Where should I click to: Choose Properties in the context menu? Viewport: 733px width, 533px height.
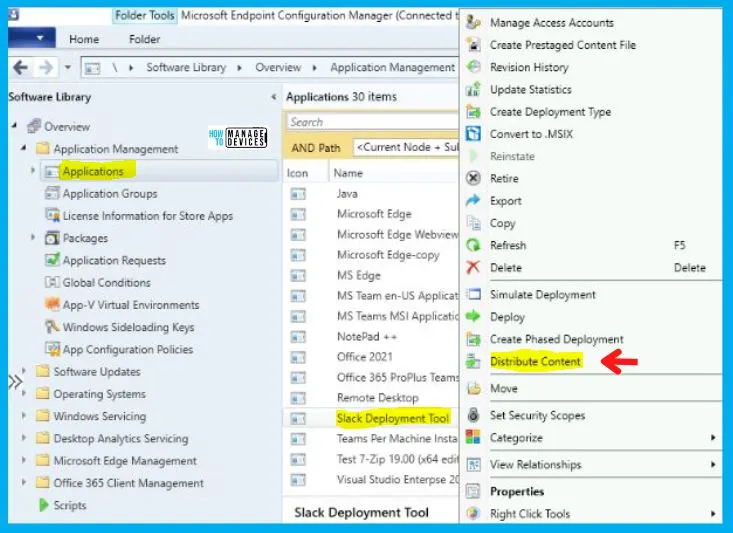[x=517, y=491]
